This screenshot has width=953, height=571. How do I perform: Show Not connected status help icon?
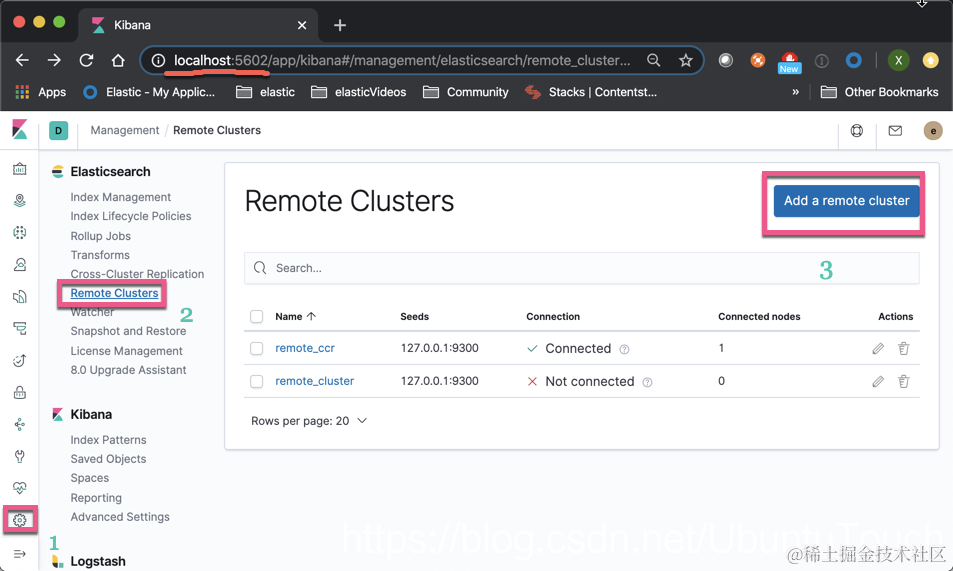[647, 382]
